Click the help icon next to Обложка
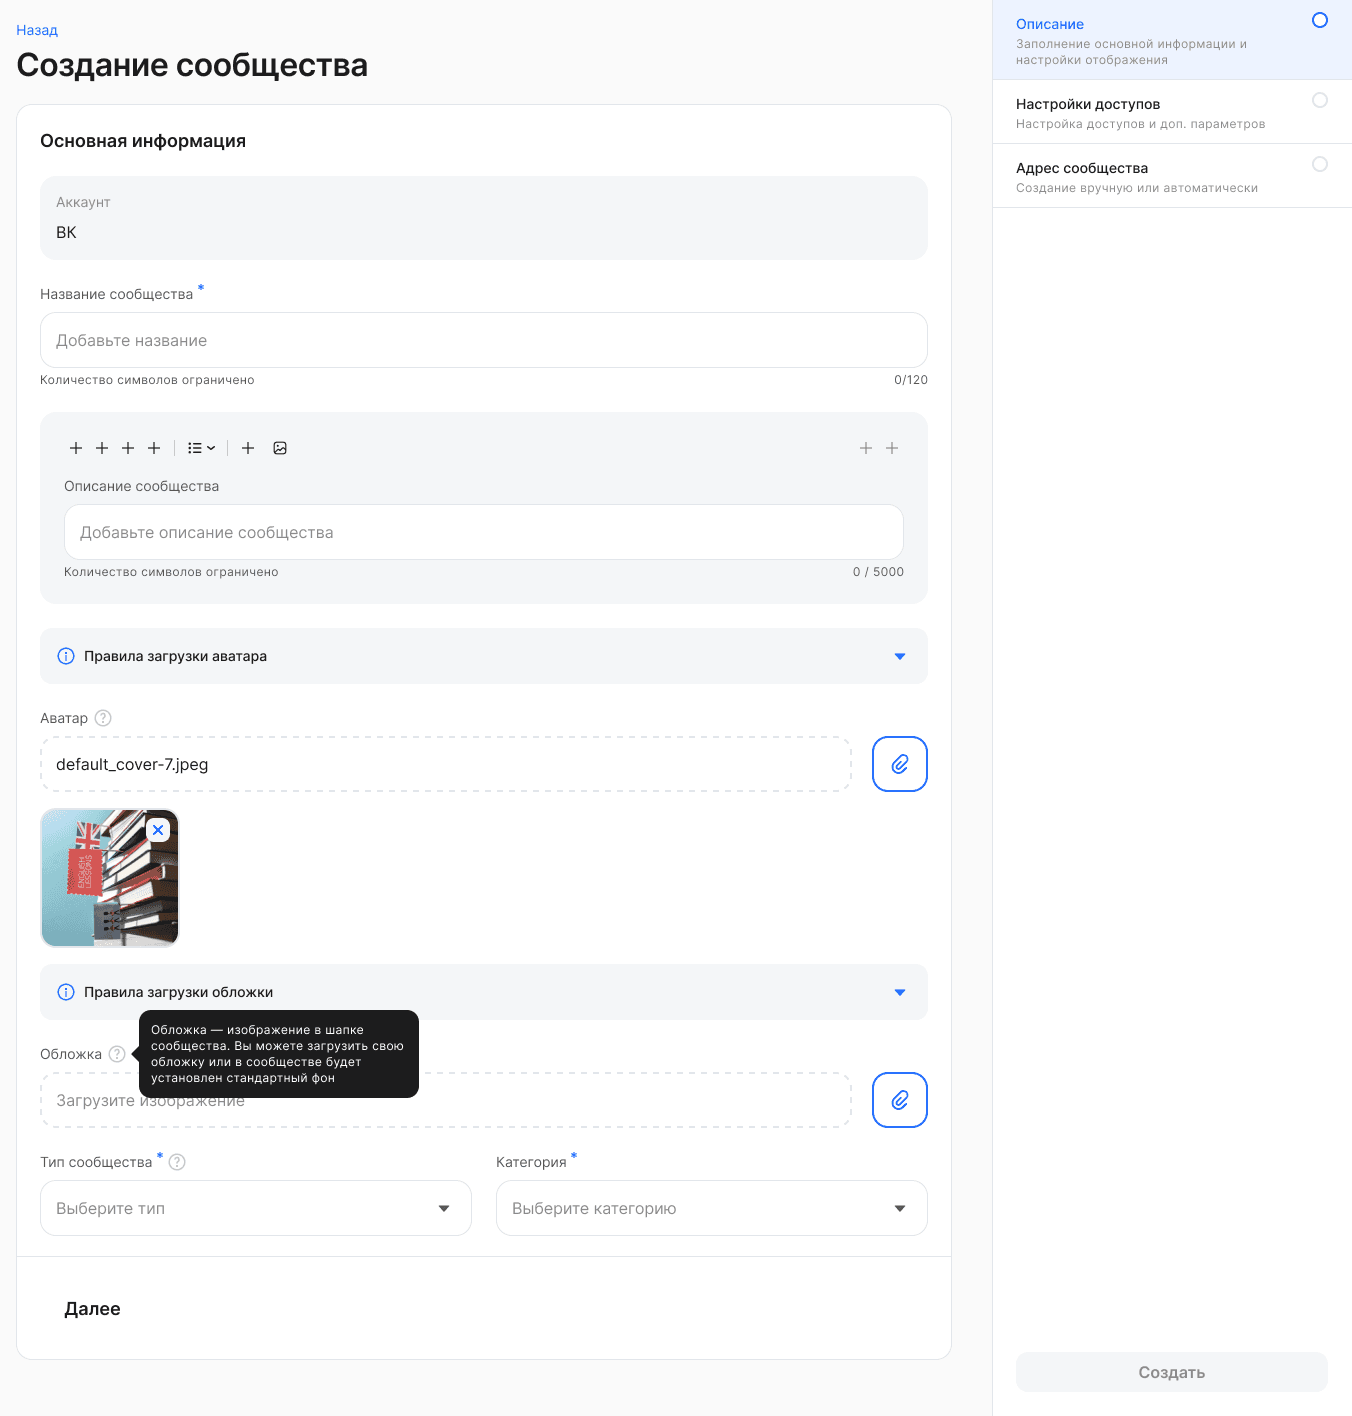Screen dimensions: 1352x1416 point(117,1054)
